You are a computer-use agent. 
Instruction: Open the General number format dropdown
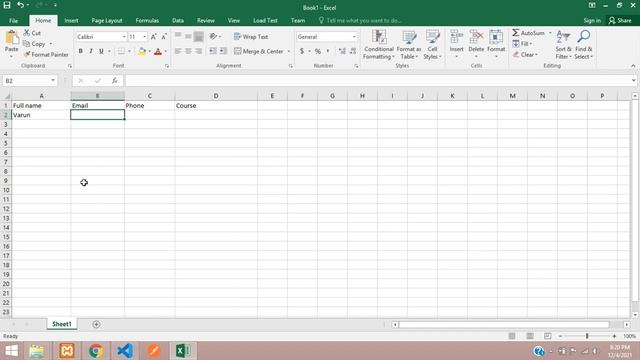(x=354, y=37)
